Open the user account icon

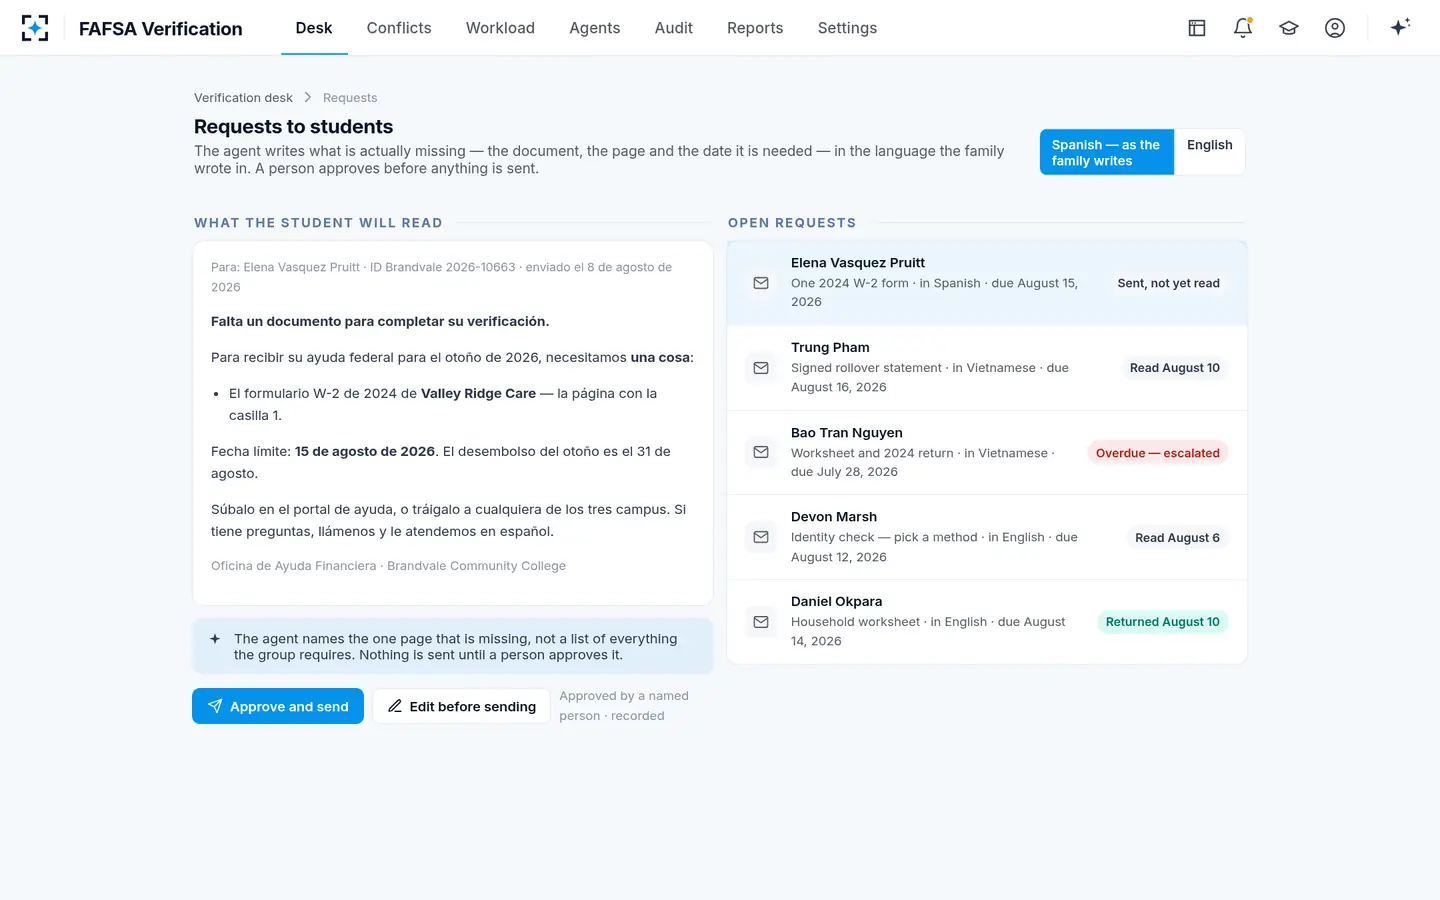pos(1335,28)
